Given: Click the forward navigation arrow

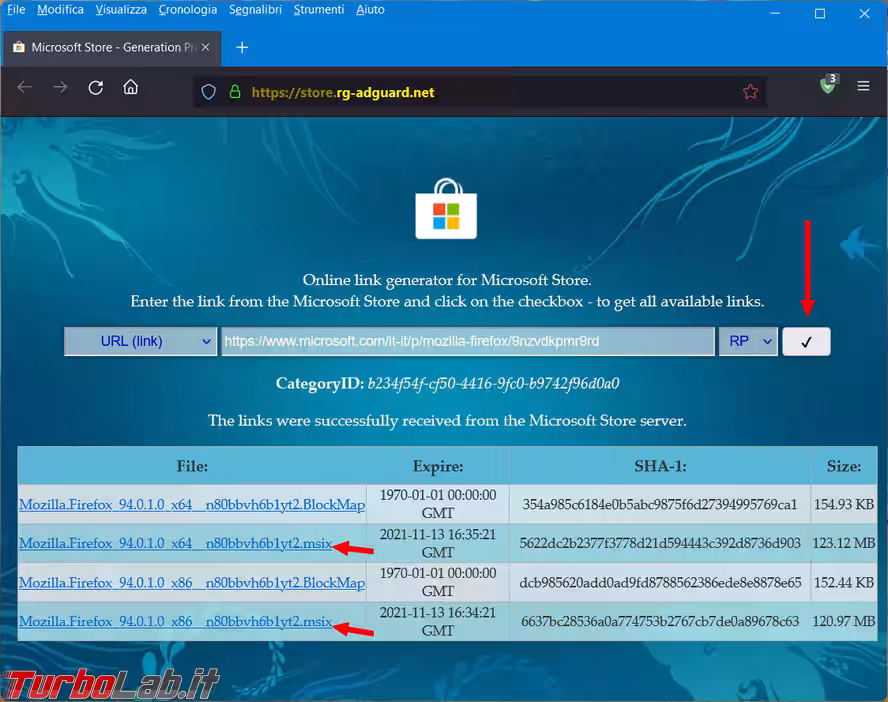Looking at the screenshot, I should coord(60,88).
